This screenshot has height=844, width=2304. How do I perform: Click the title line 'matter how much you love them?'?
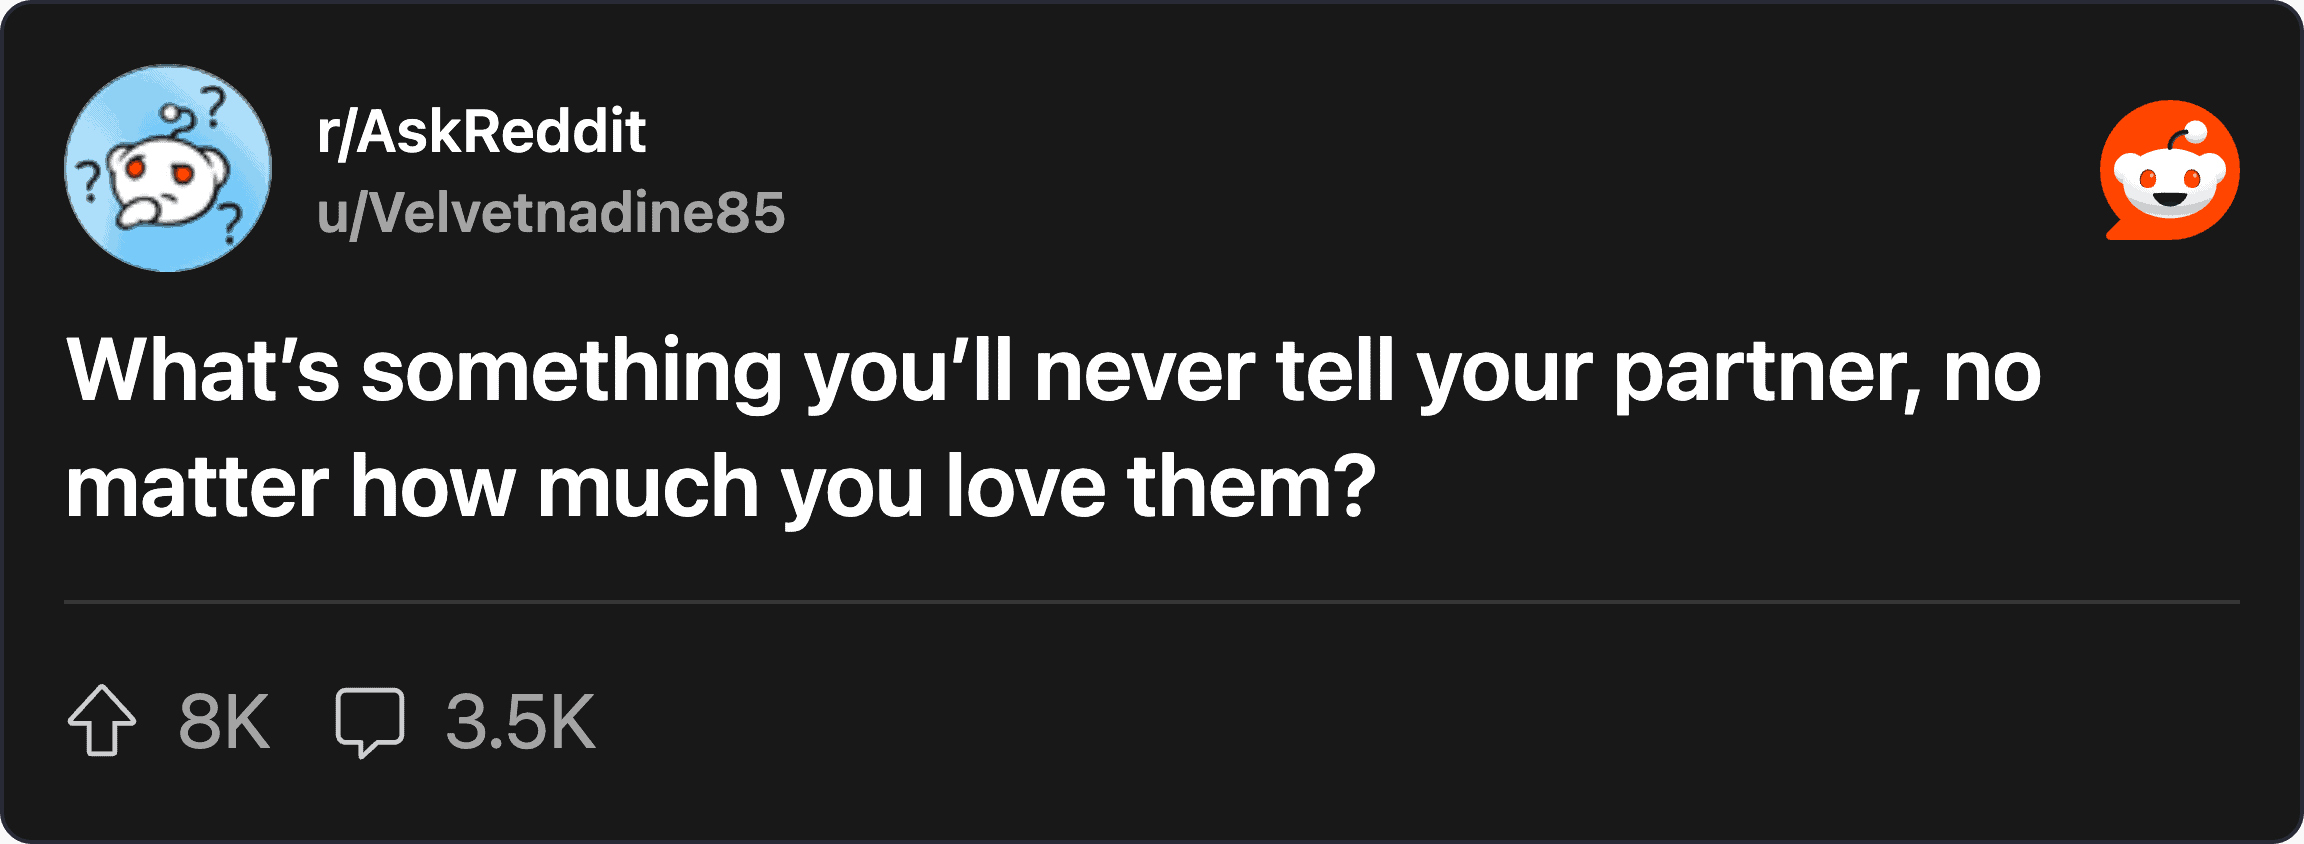[720, 488]
